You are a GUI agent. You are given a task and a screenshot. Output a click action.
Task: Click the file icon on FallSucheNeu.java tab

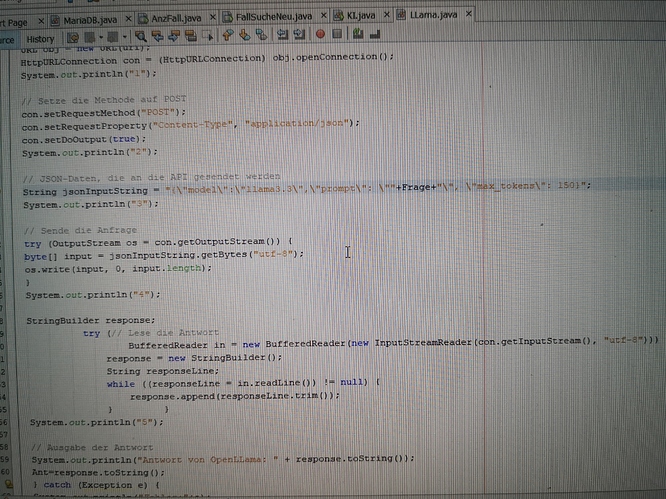228,17
